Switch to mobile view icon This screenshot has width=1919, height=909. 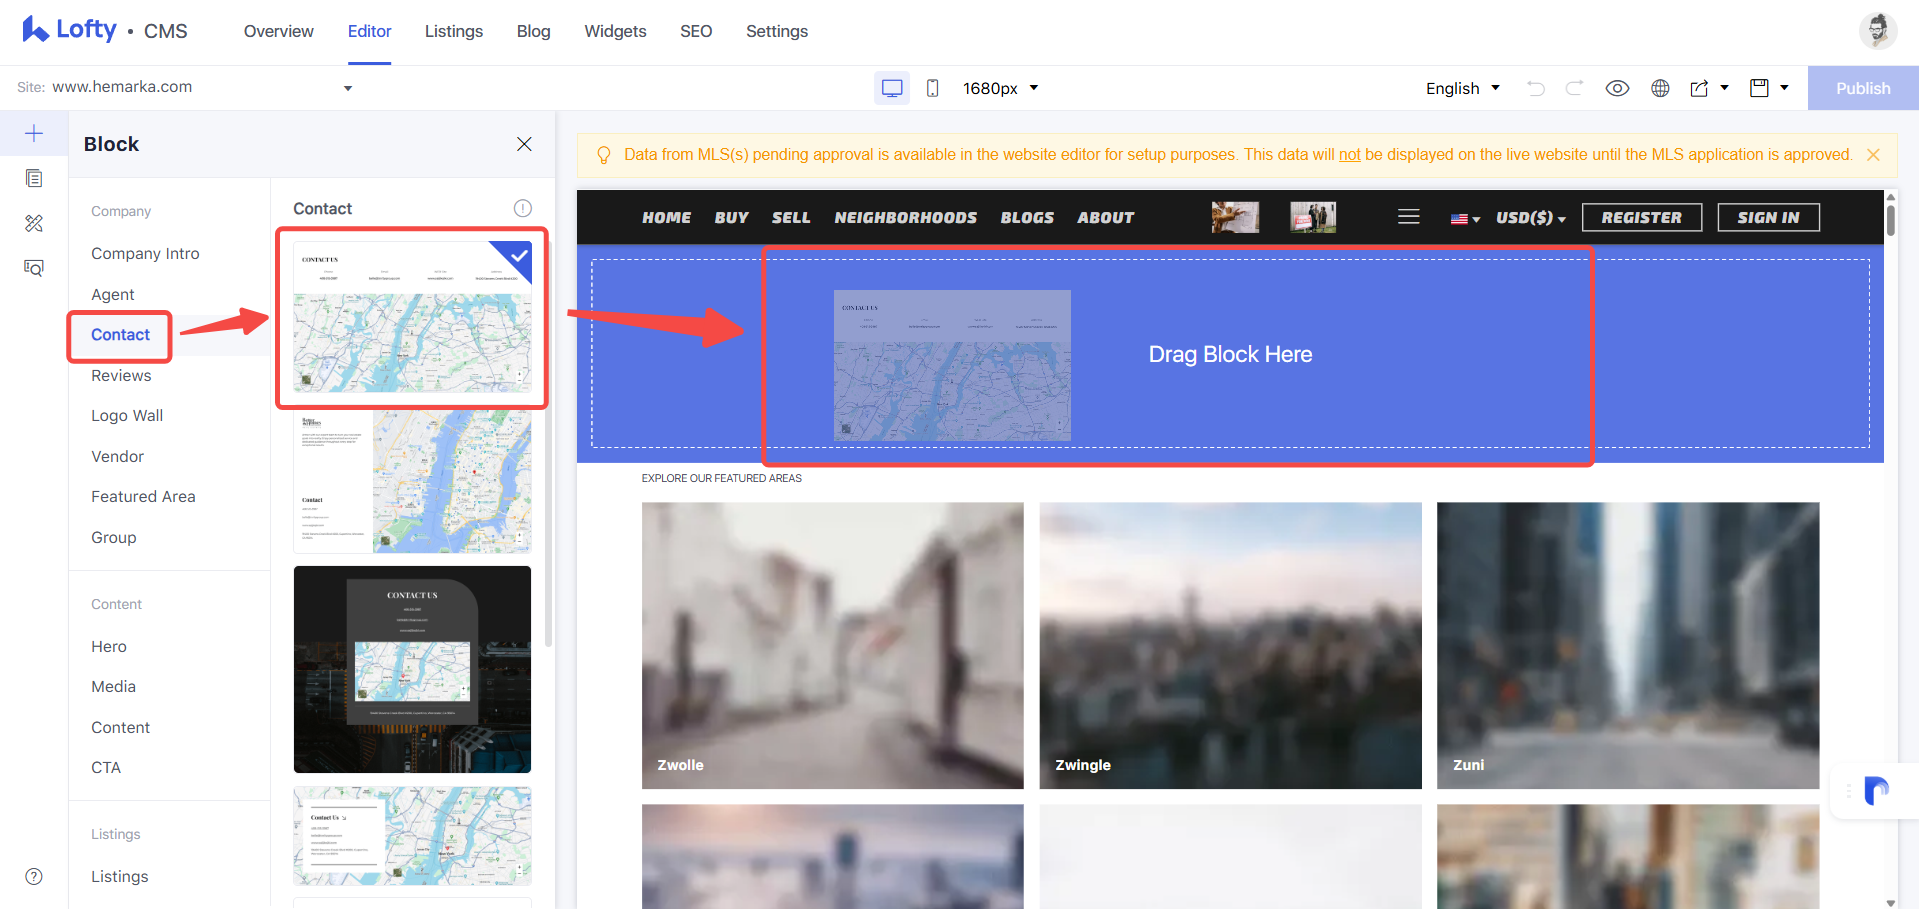click(932, 88)
